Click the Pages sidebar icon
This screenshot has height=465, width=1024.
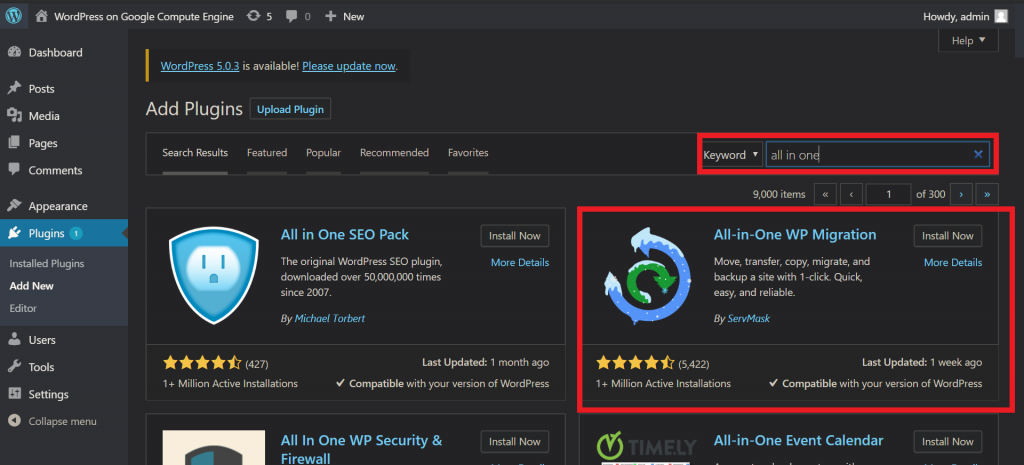[14, 143]
